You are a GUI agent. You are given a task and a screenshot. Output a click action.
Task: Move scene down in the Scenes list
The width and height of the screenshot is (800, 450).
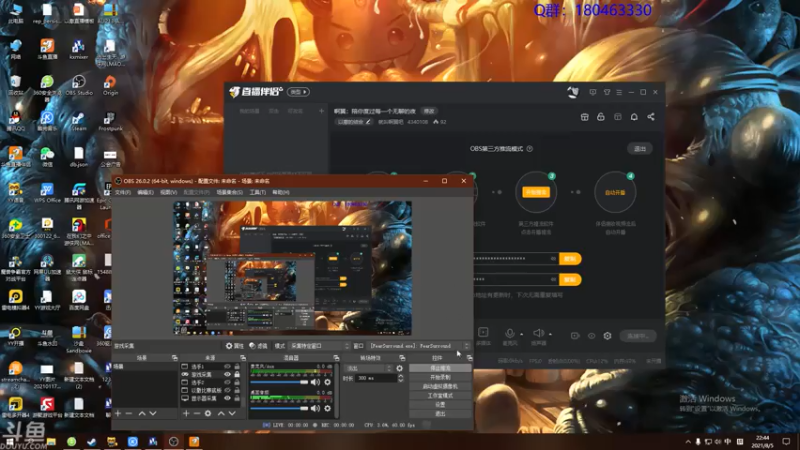point(153,413)
